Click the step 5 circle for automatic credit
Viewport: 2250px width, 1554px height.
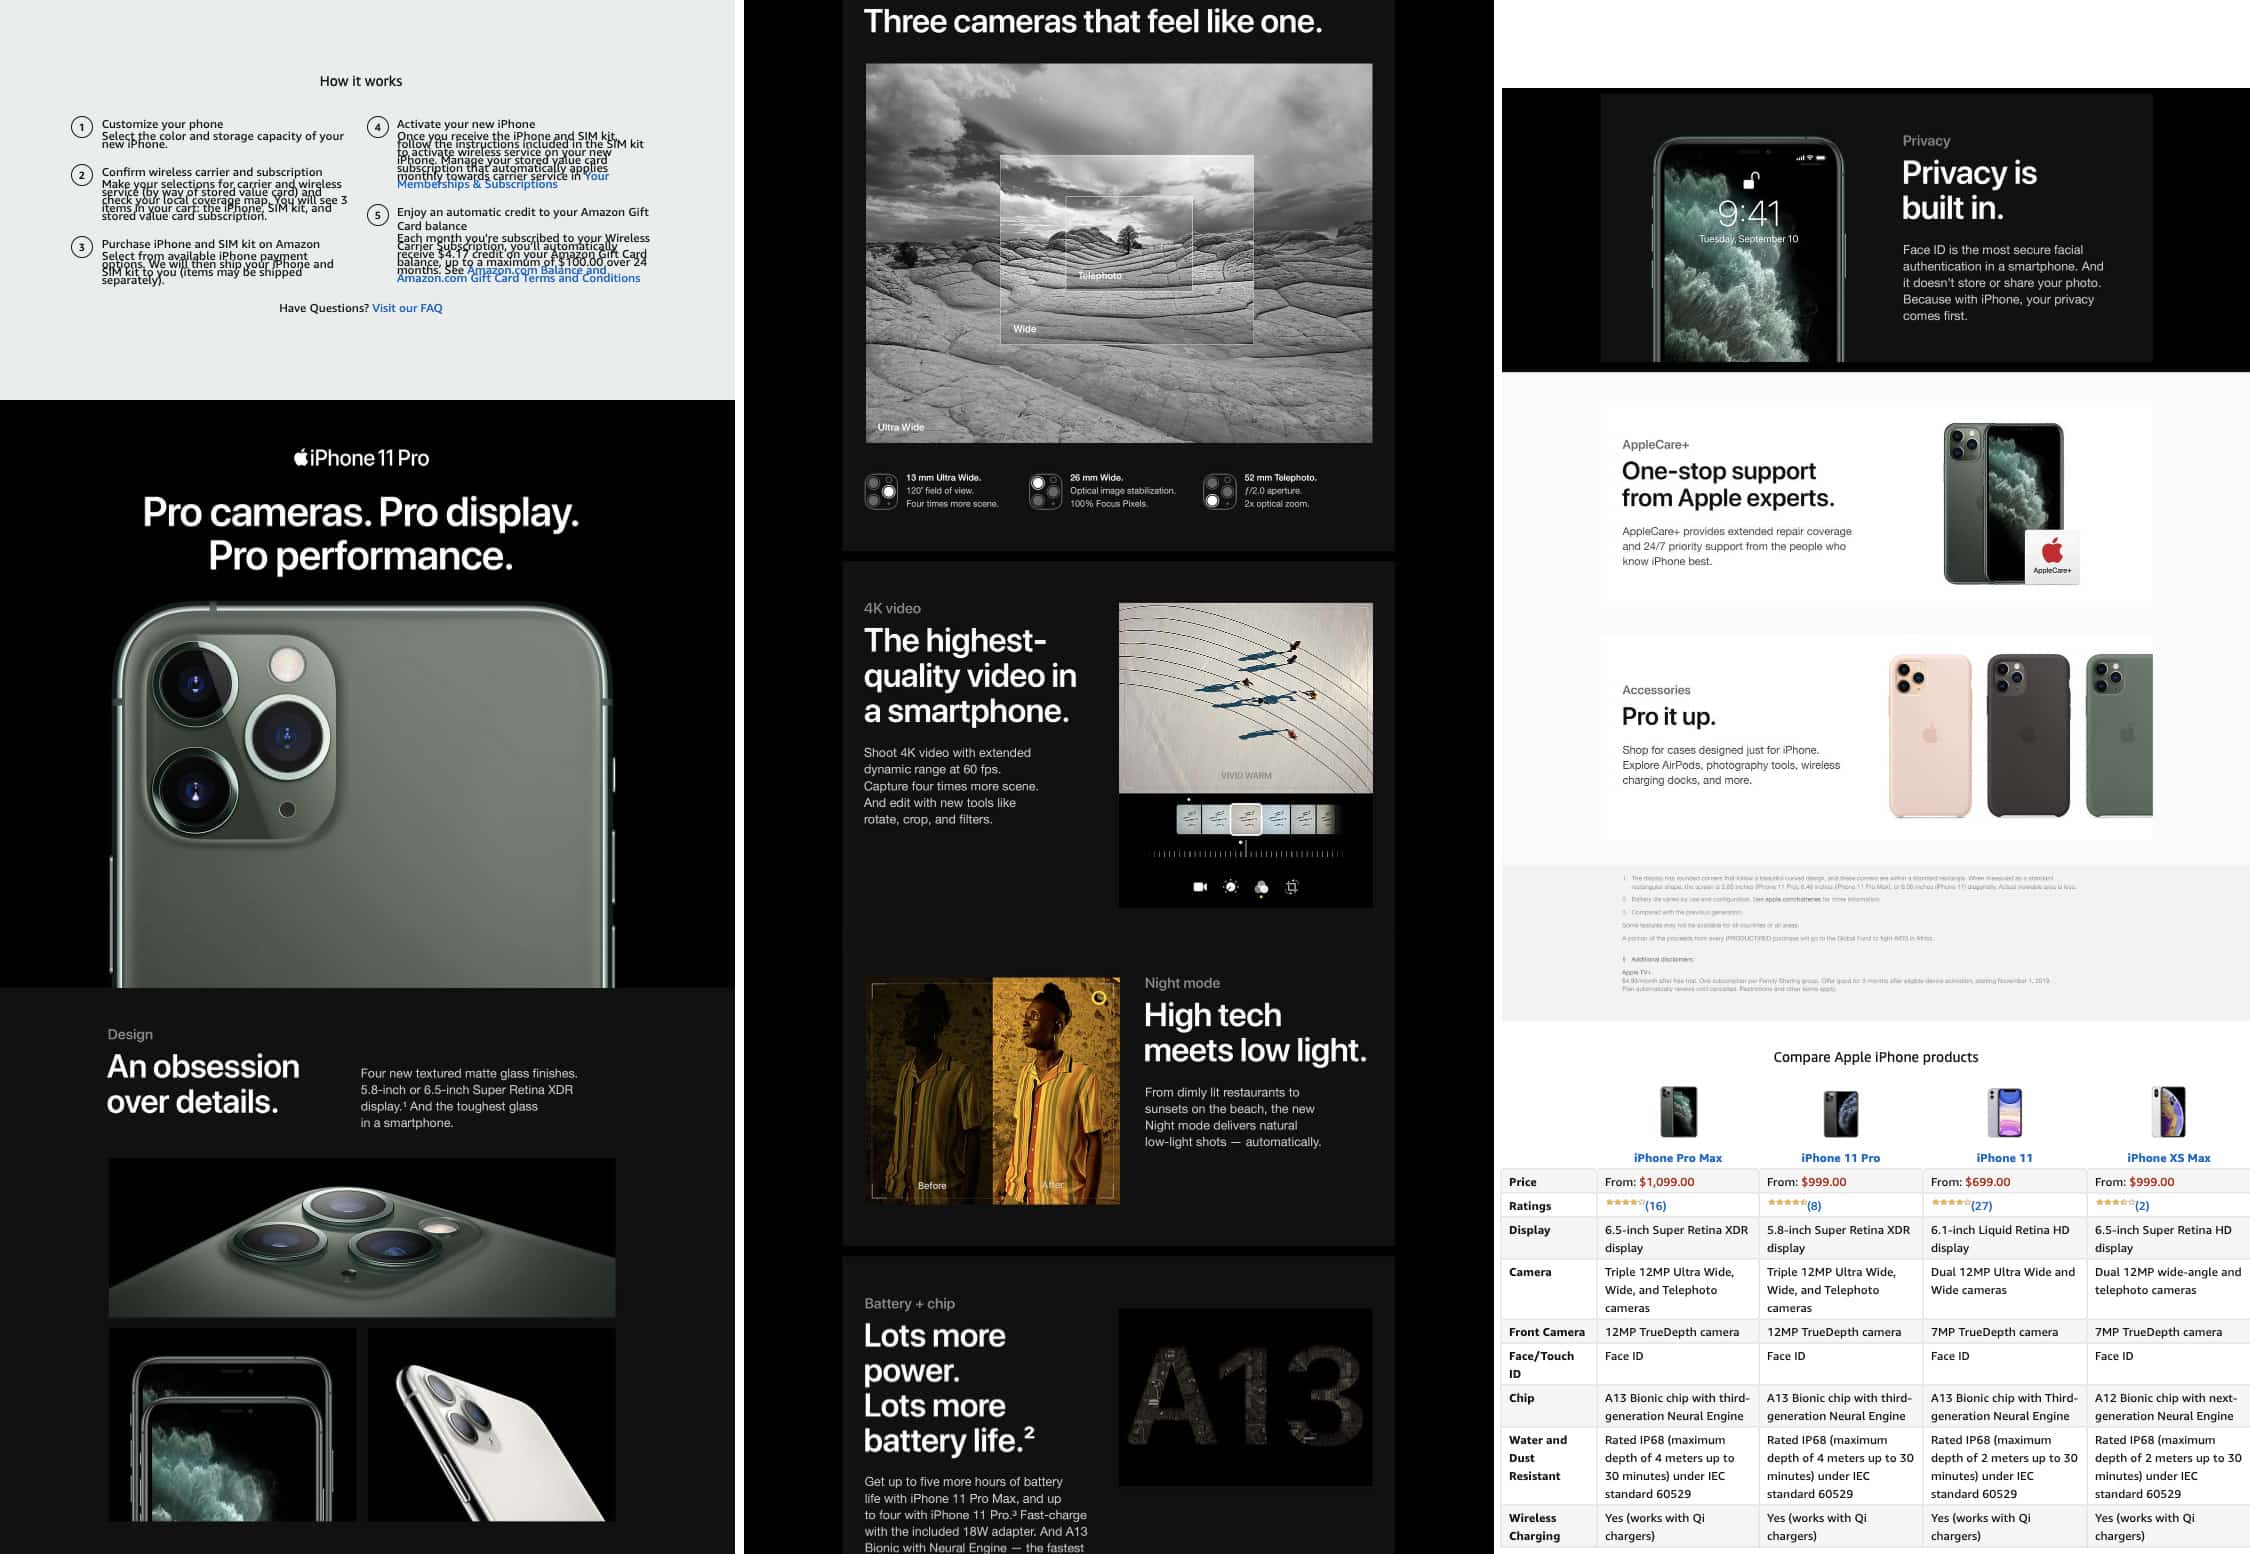tap(377, 215)
